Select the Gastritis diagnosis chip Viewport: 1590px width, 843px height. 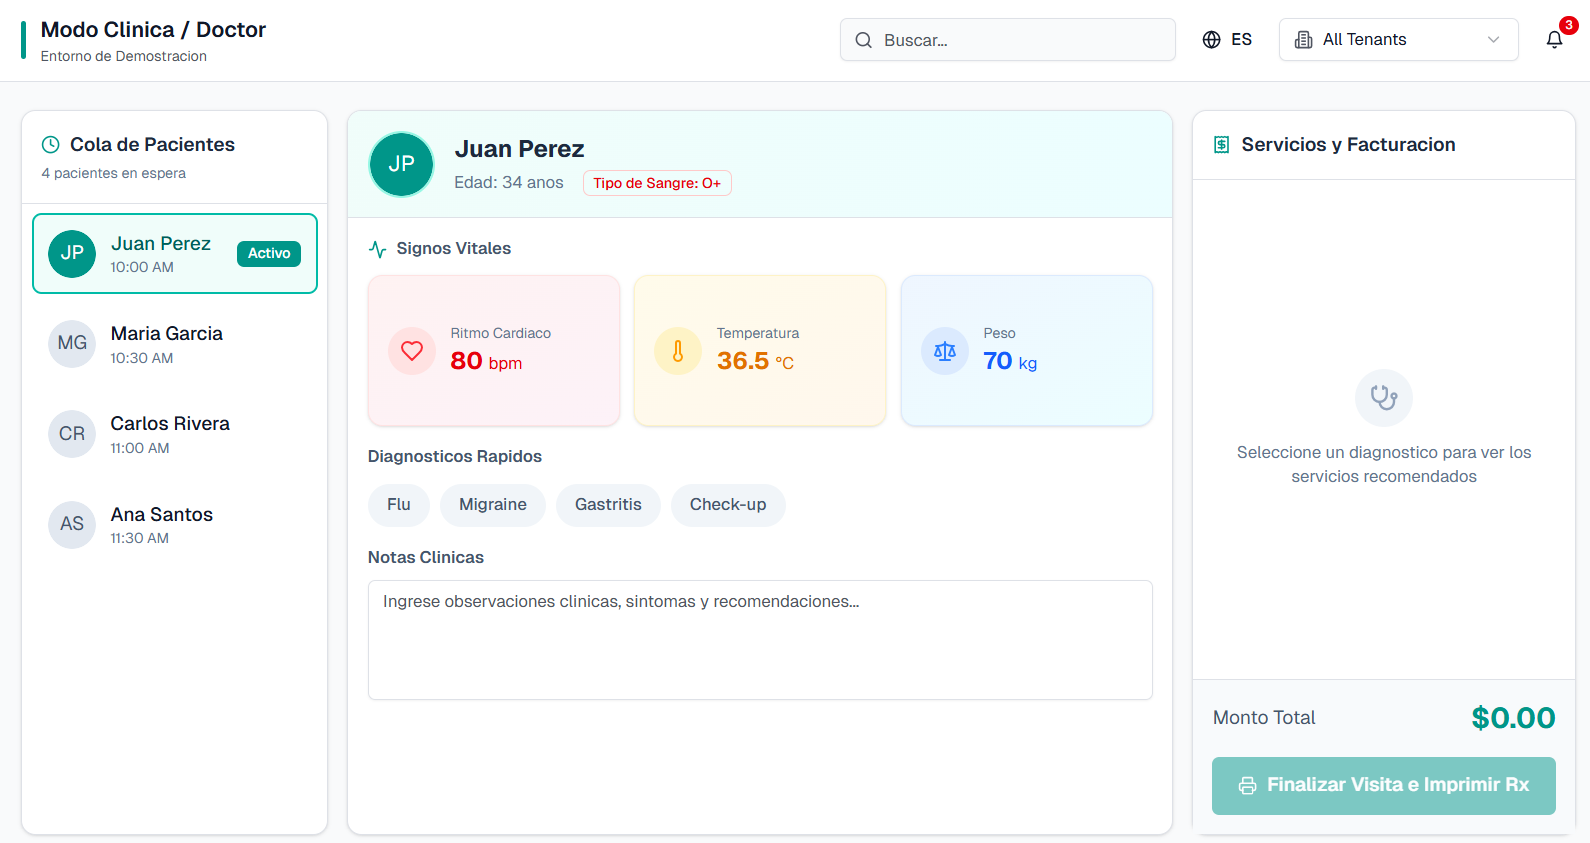pos(608,505)
